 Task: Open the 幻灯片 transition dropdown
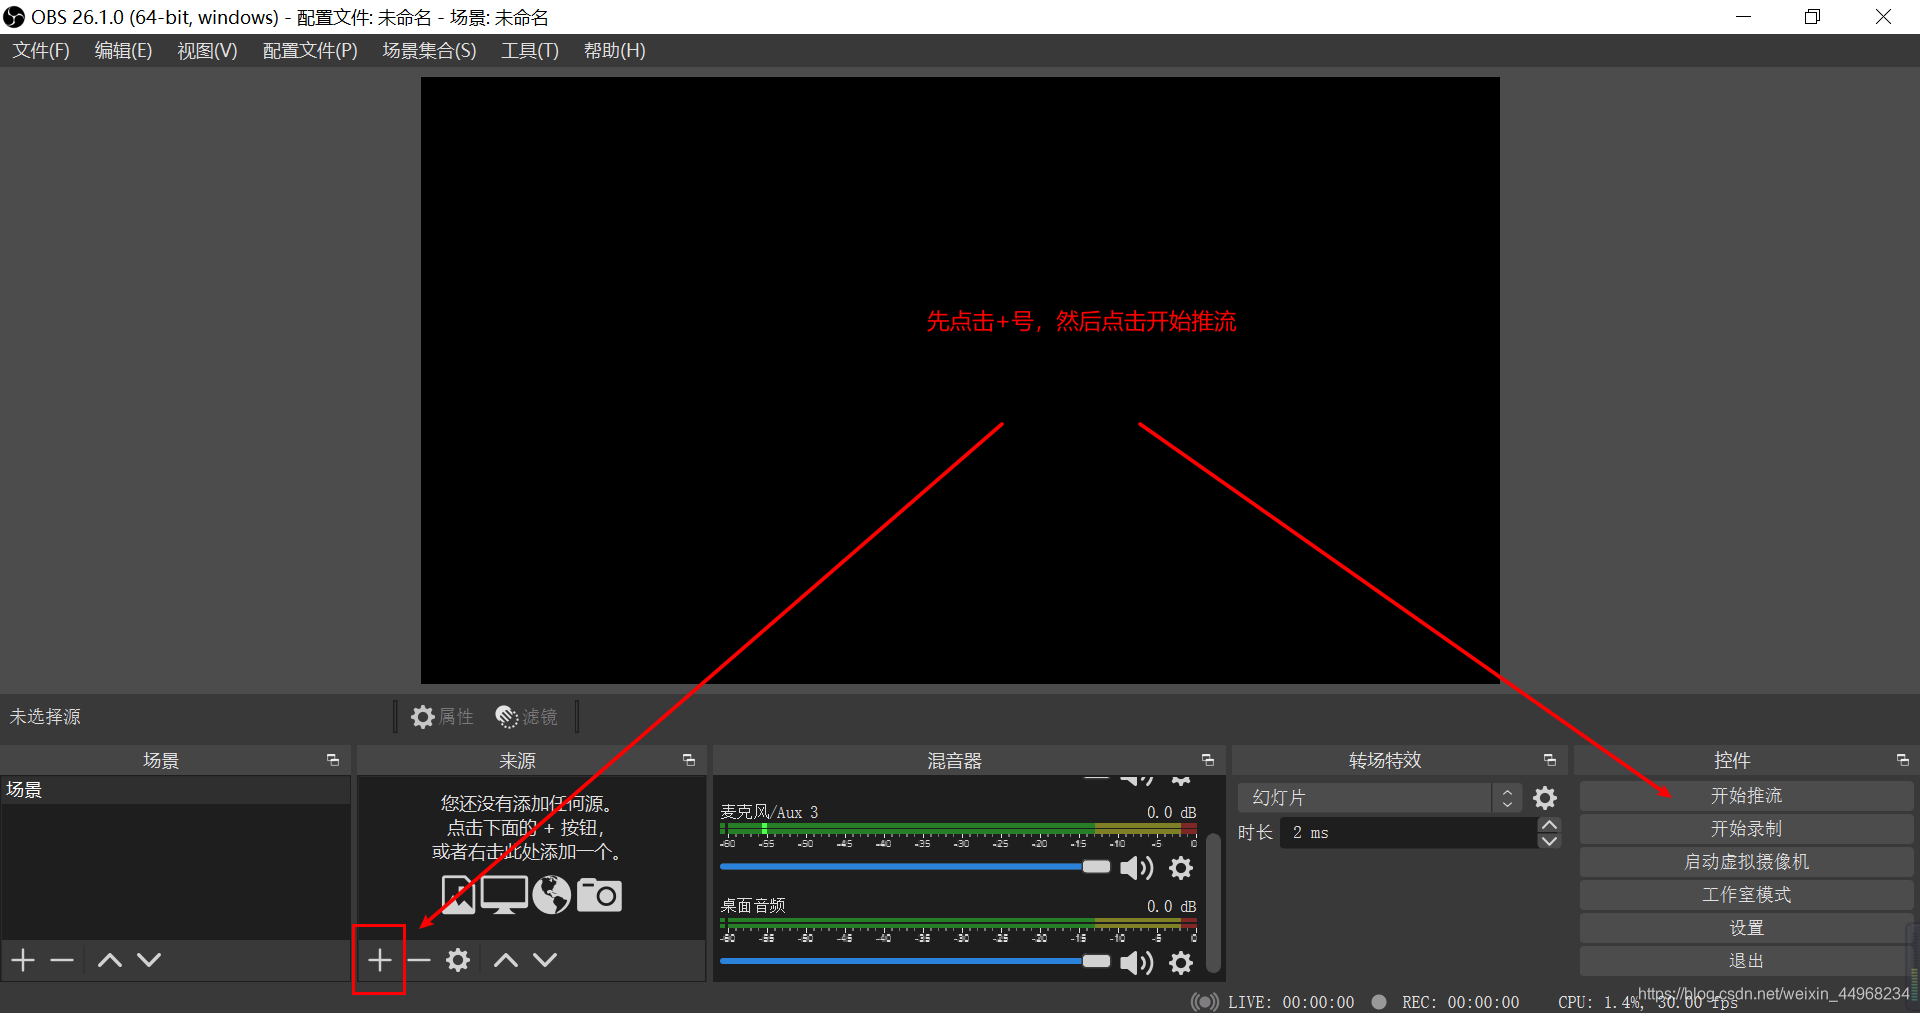(x=1380, y=798)
